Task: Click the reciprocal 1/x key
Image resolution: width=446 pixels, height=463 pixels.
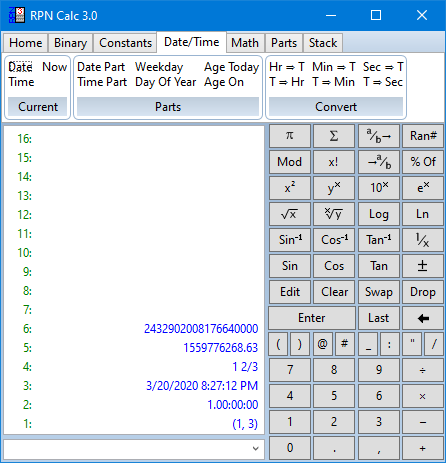Action: pyautogui.click(x=423, y=240)
